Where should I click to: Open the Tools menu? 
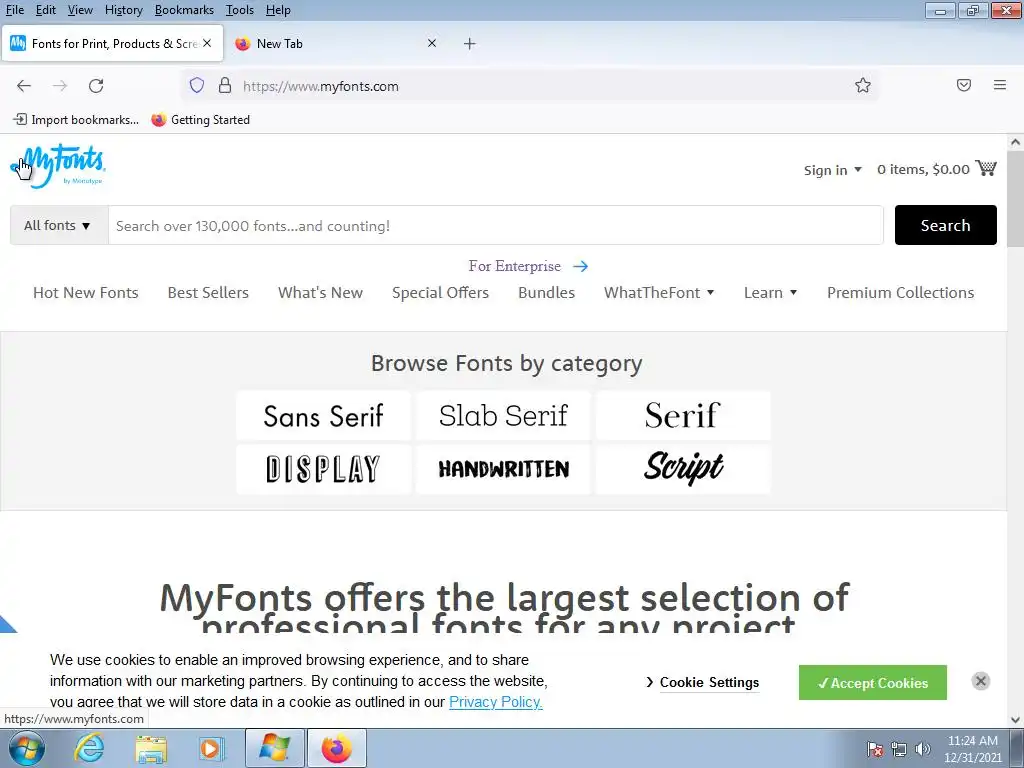pos(240,10)
